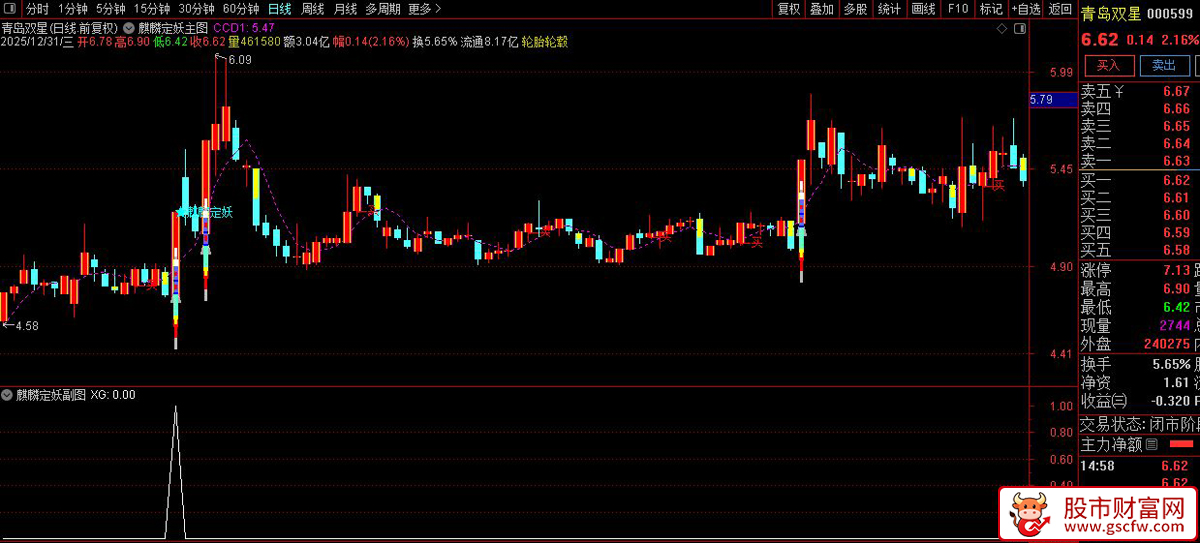Image resolution: width=1200 pixels, height=543 pixels.
Task: Click the round icon before 麒麟定妖主图
Action: click(127, 26)
